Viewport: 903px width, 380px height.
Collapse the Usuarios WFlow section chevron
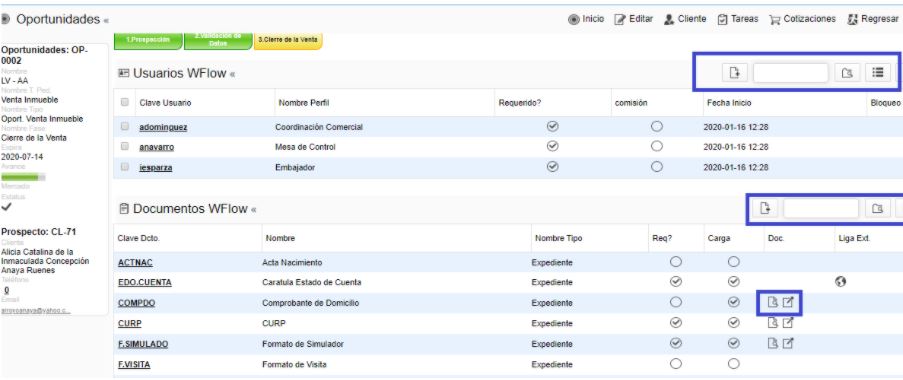pyautogui.click(x=232, y=74)
